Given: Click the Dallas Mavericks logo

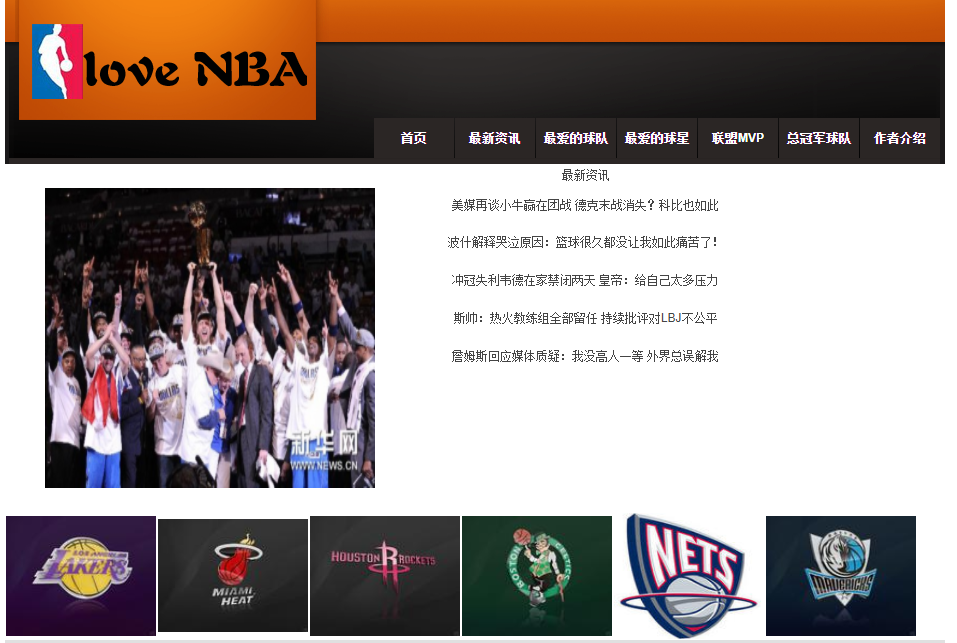Looking at the screenshot, I should click(x=841, y=576).
